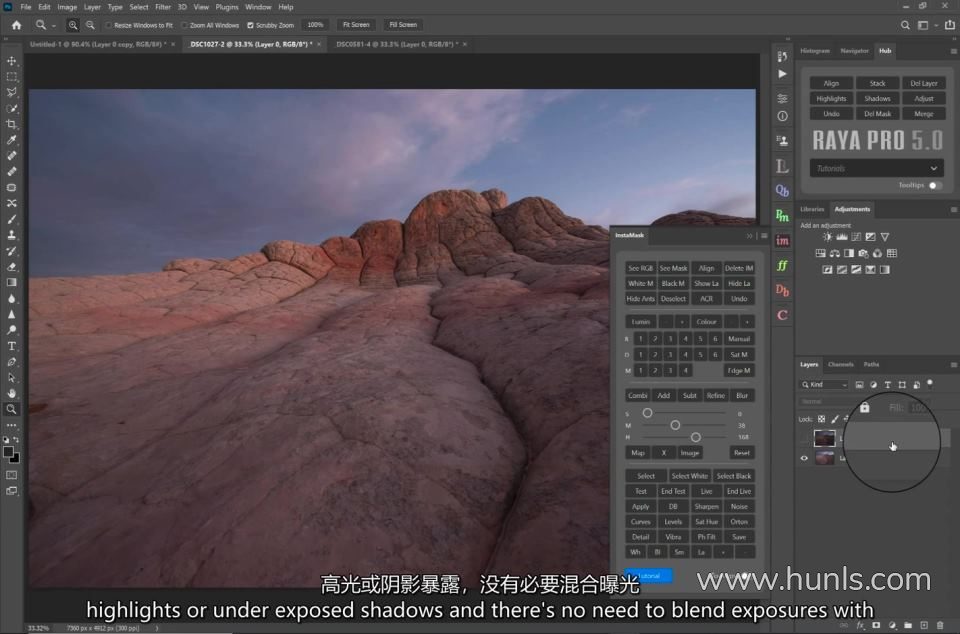Switch to the Channels tab

pyautogui.click(x=841, y=364)
